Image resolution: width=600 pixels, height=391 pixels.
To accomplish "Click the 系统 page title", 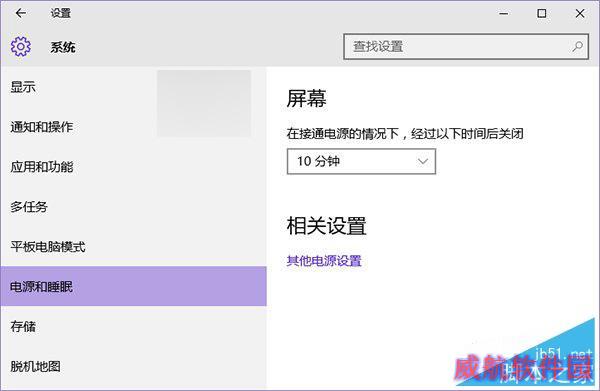I will tap(63, 47).
